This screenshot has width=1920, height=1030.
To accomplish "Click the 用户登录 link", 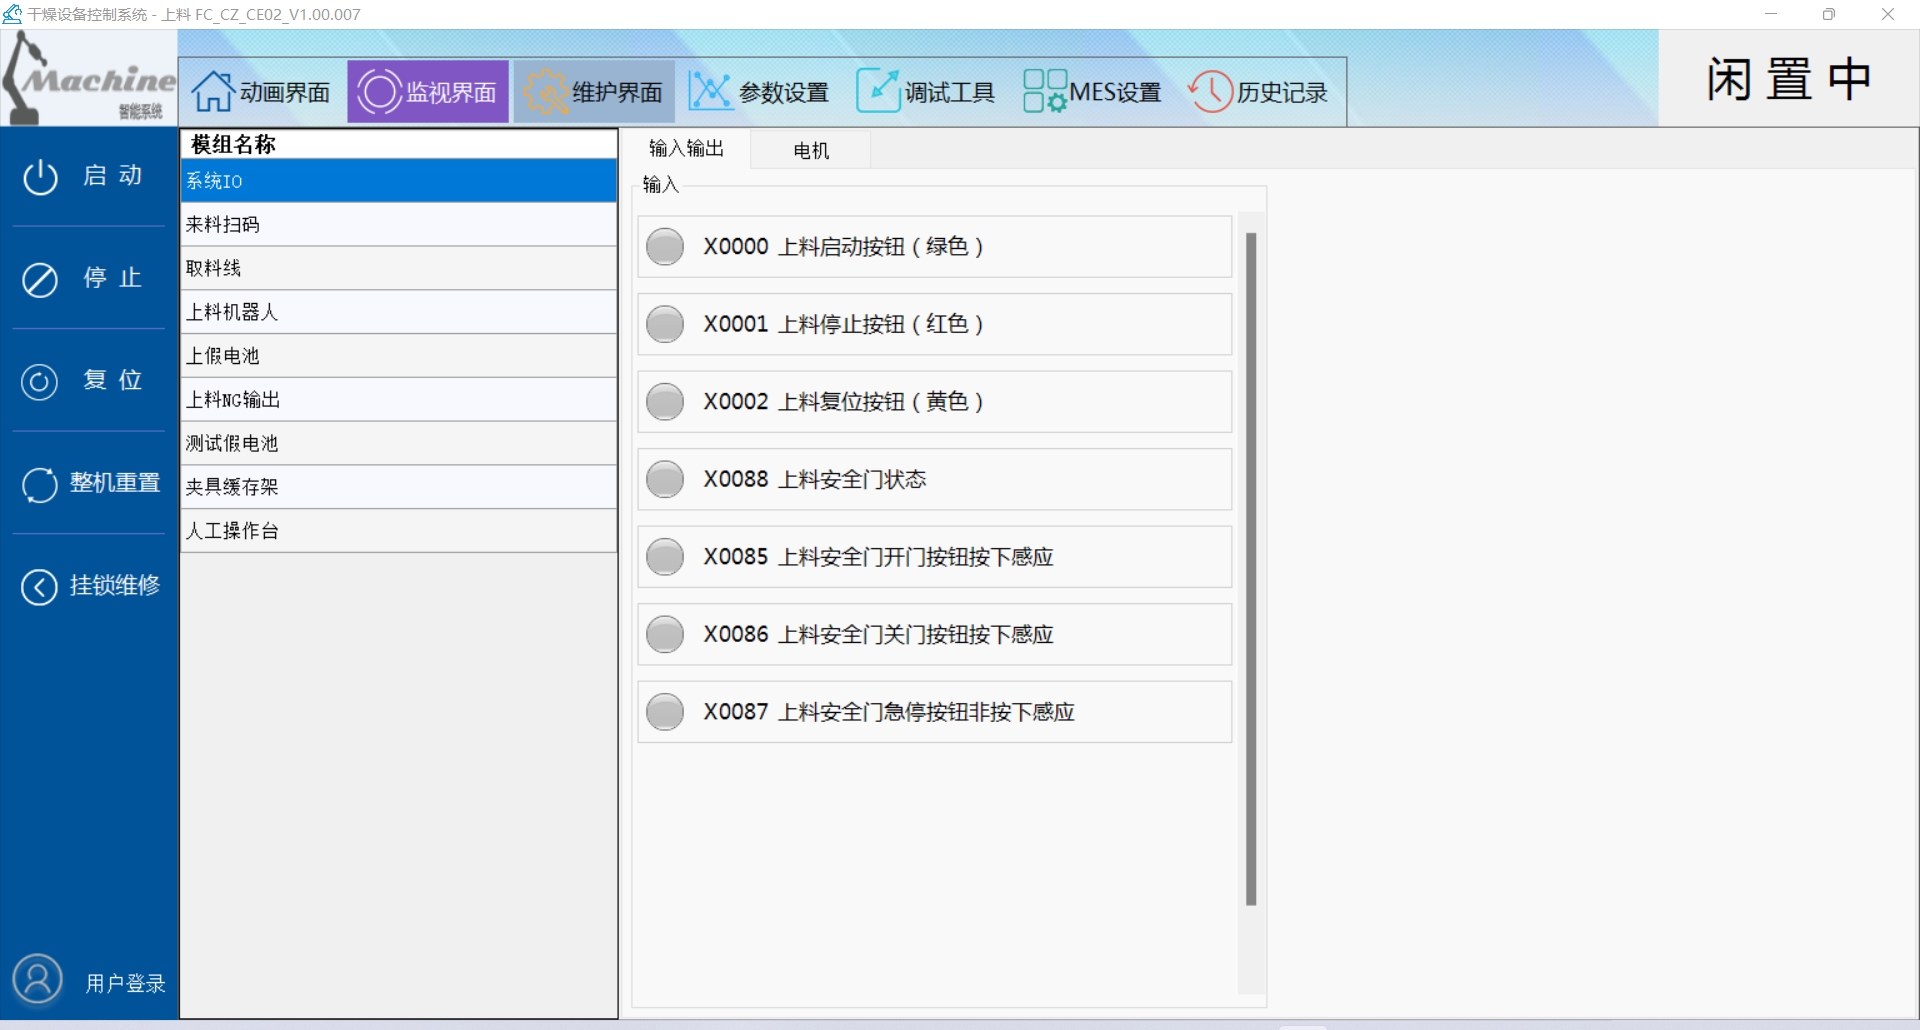I will (x=125, y=983).
